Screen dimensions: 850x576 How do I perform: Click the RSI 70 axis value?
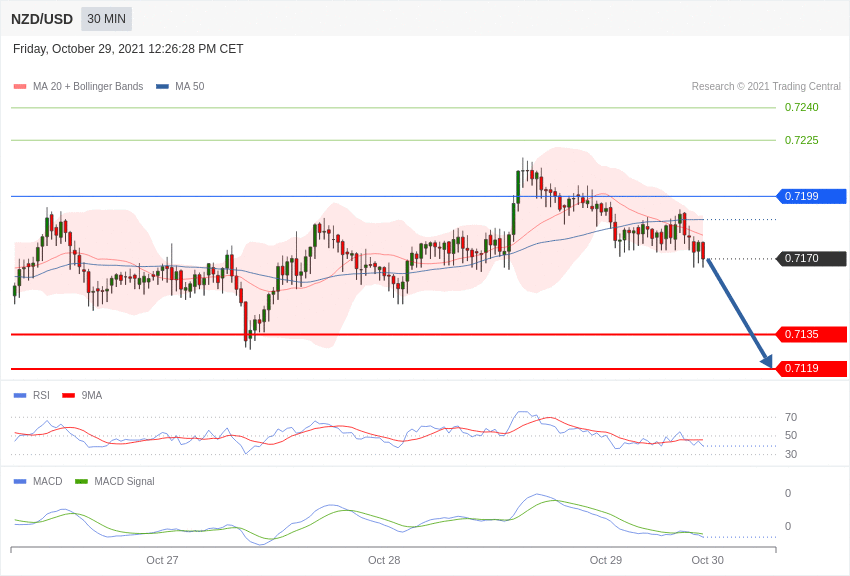791,417
